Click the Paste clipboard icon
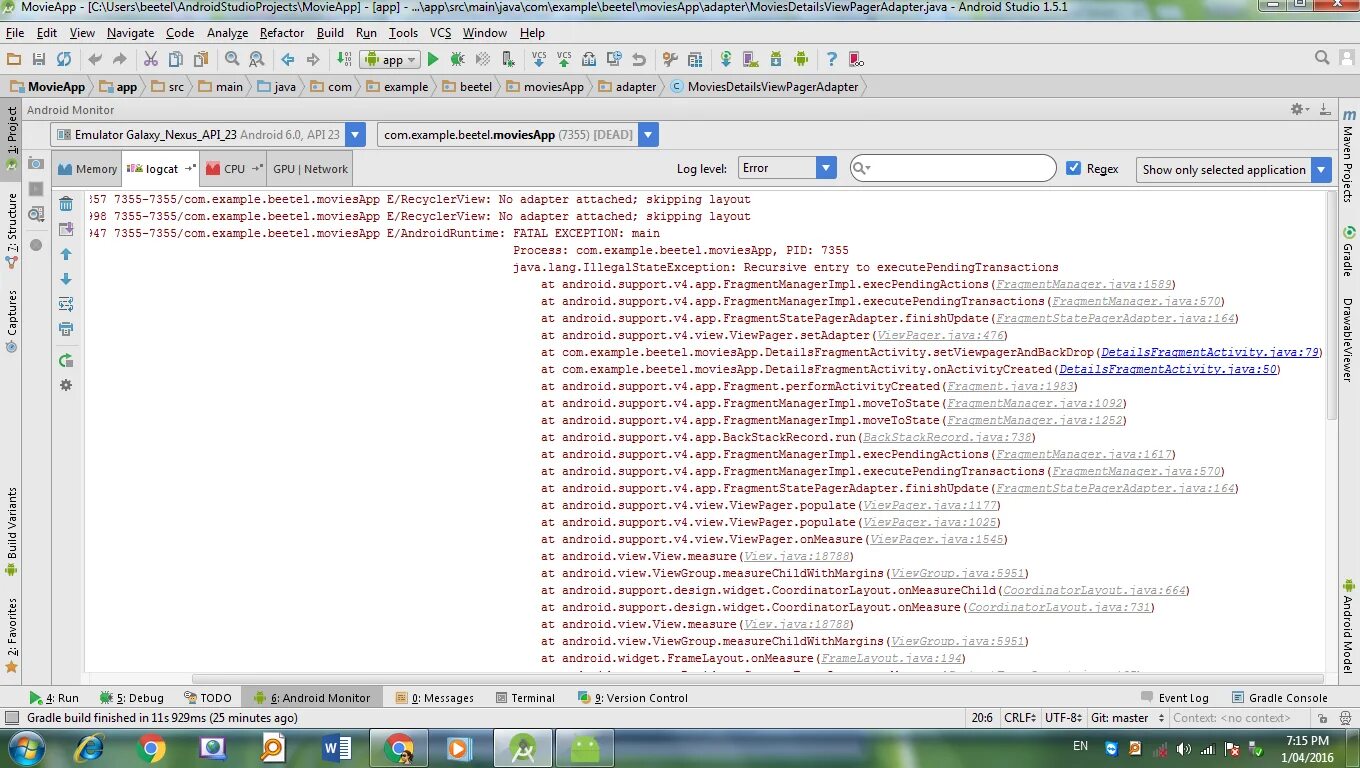 click(201, 60)
